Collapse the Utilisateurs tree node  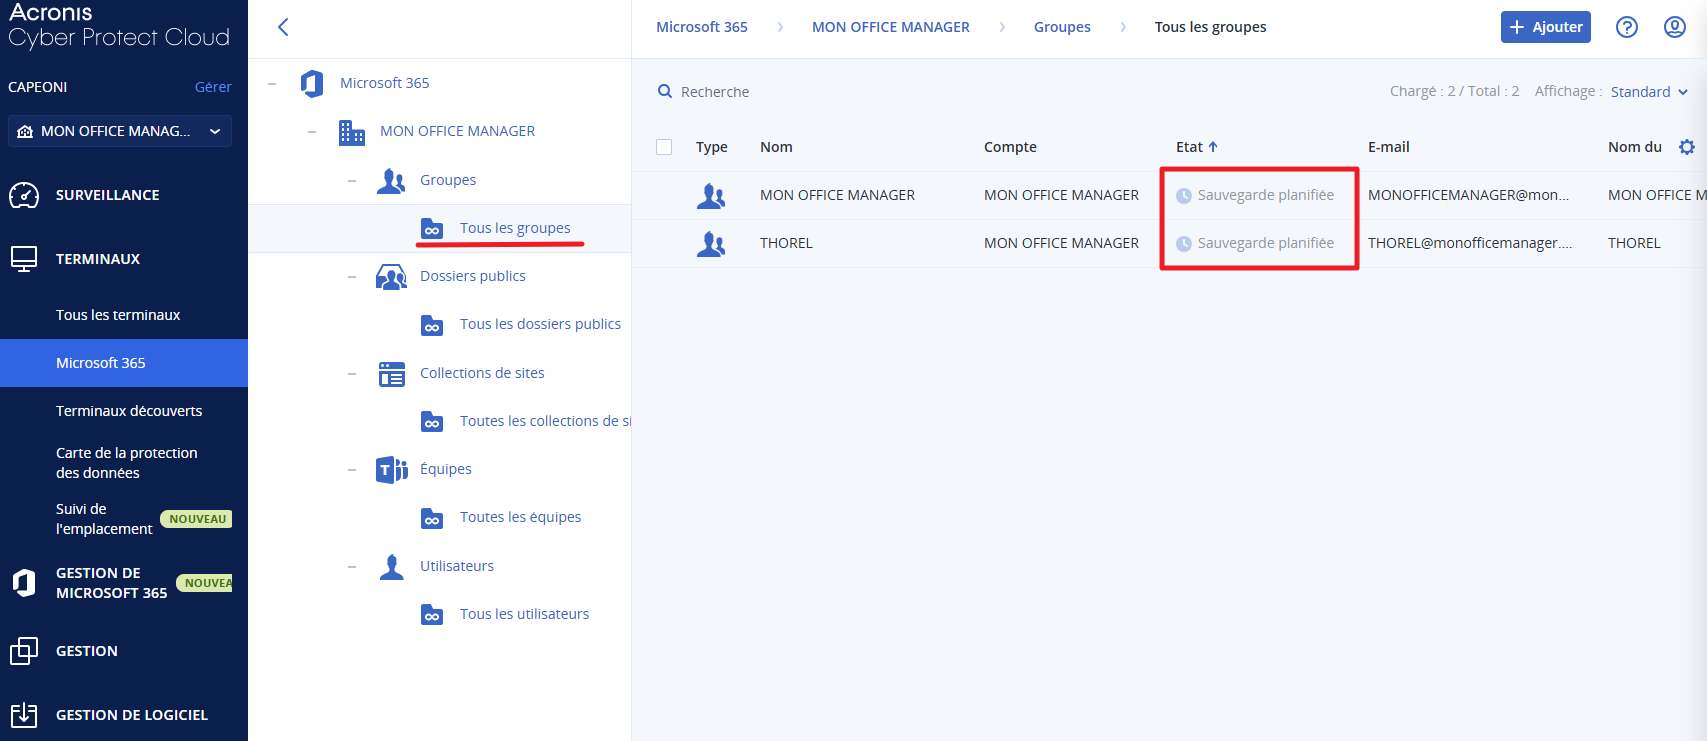(x=352, y=567)
